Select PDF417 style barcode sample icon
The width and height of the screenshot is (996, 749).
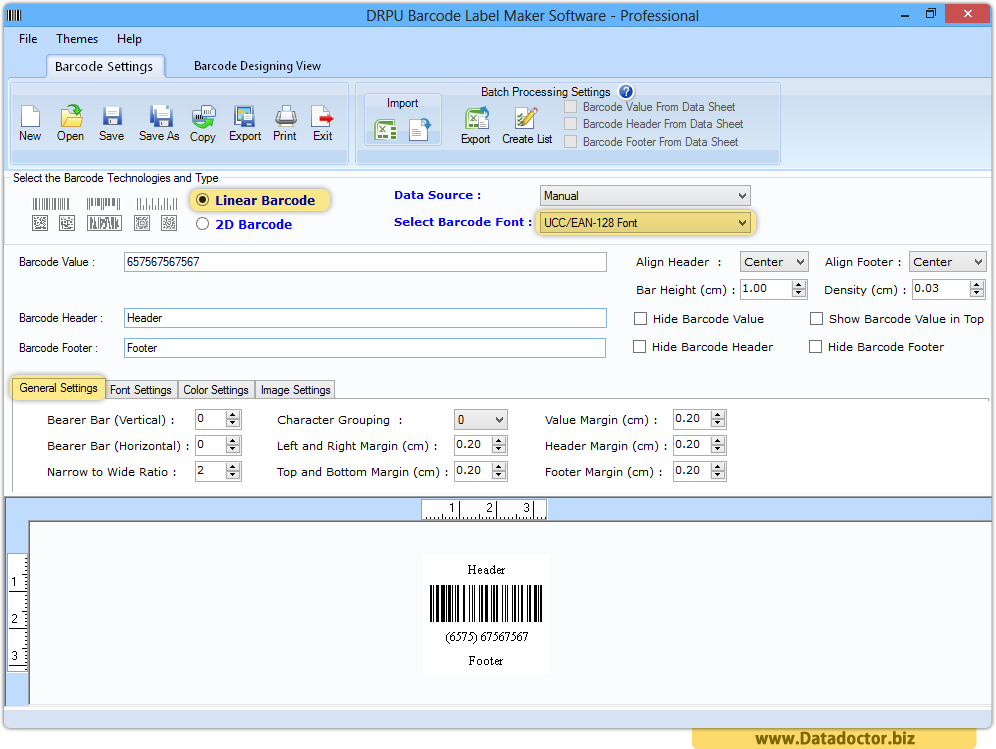tap(104, 223)
